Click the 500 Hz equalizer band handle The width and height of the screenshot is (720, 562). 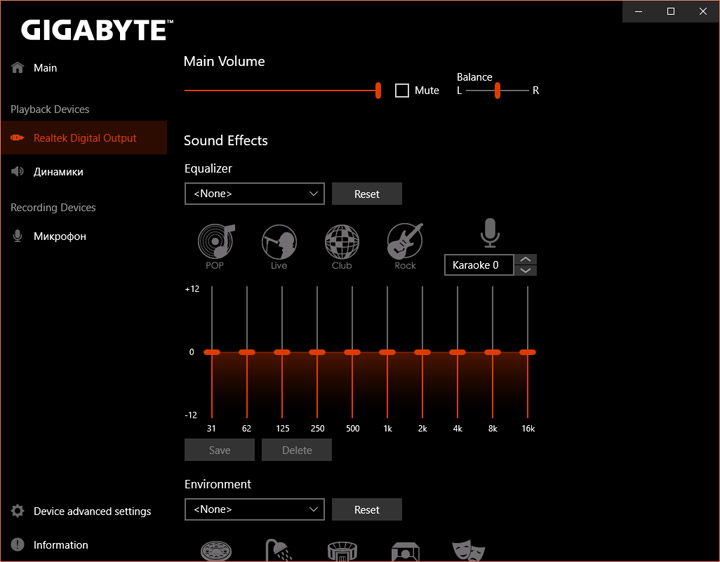[352, 352]
